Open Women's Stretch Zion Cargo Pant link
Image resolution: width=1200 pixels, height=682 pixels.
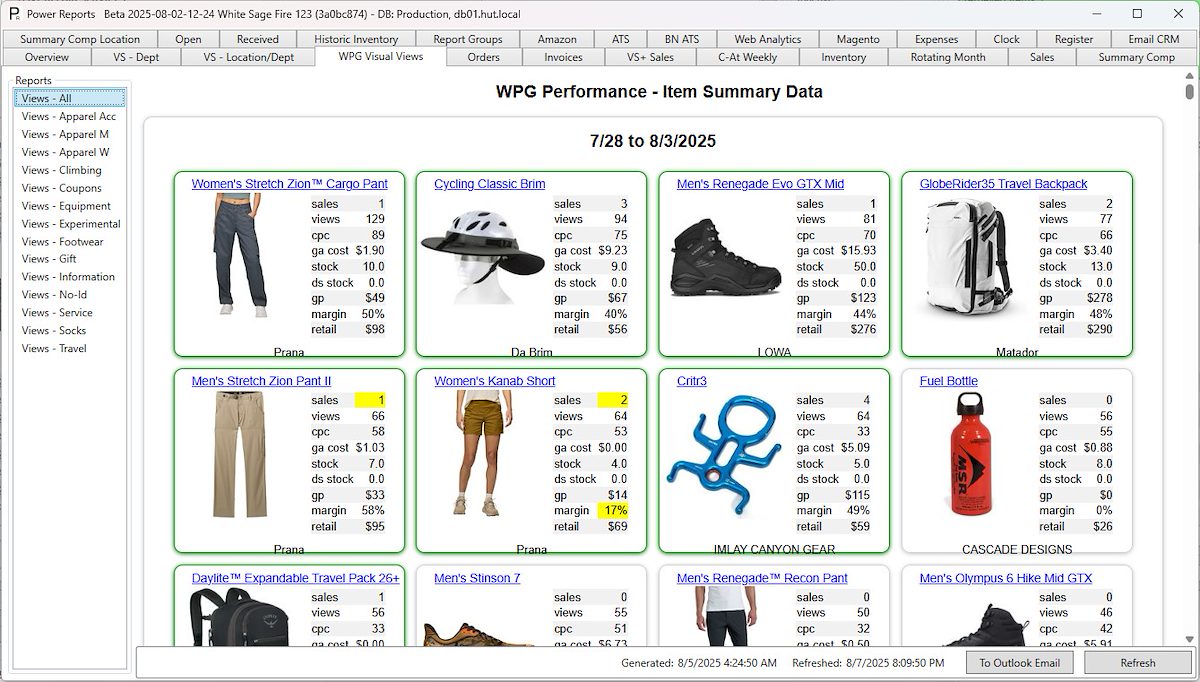click(290, 184)
